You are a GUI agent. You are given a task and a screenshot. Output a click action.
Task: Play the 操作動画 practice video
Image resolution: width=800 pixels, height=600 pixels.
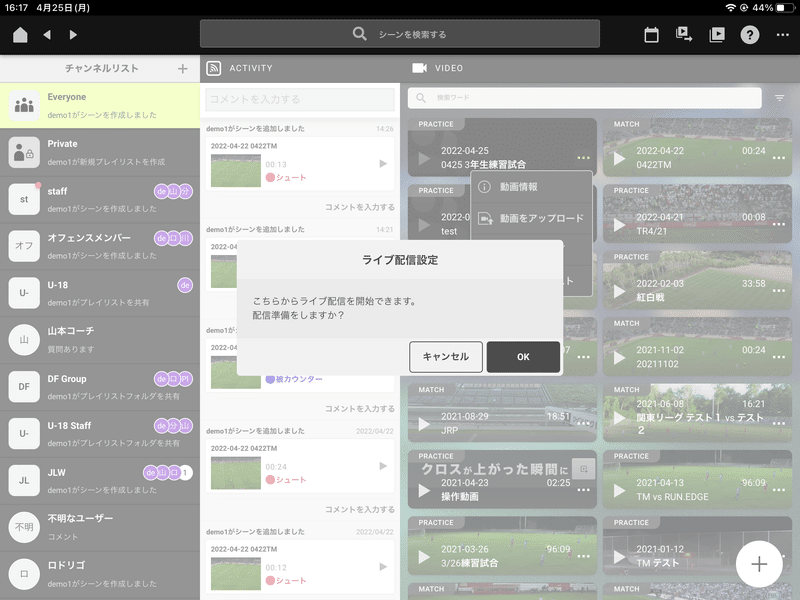[424, 490]
